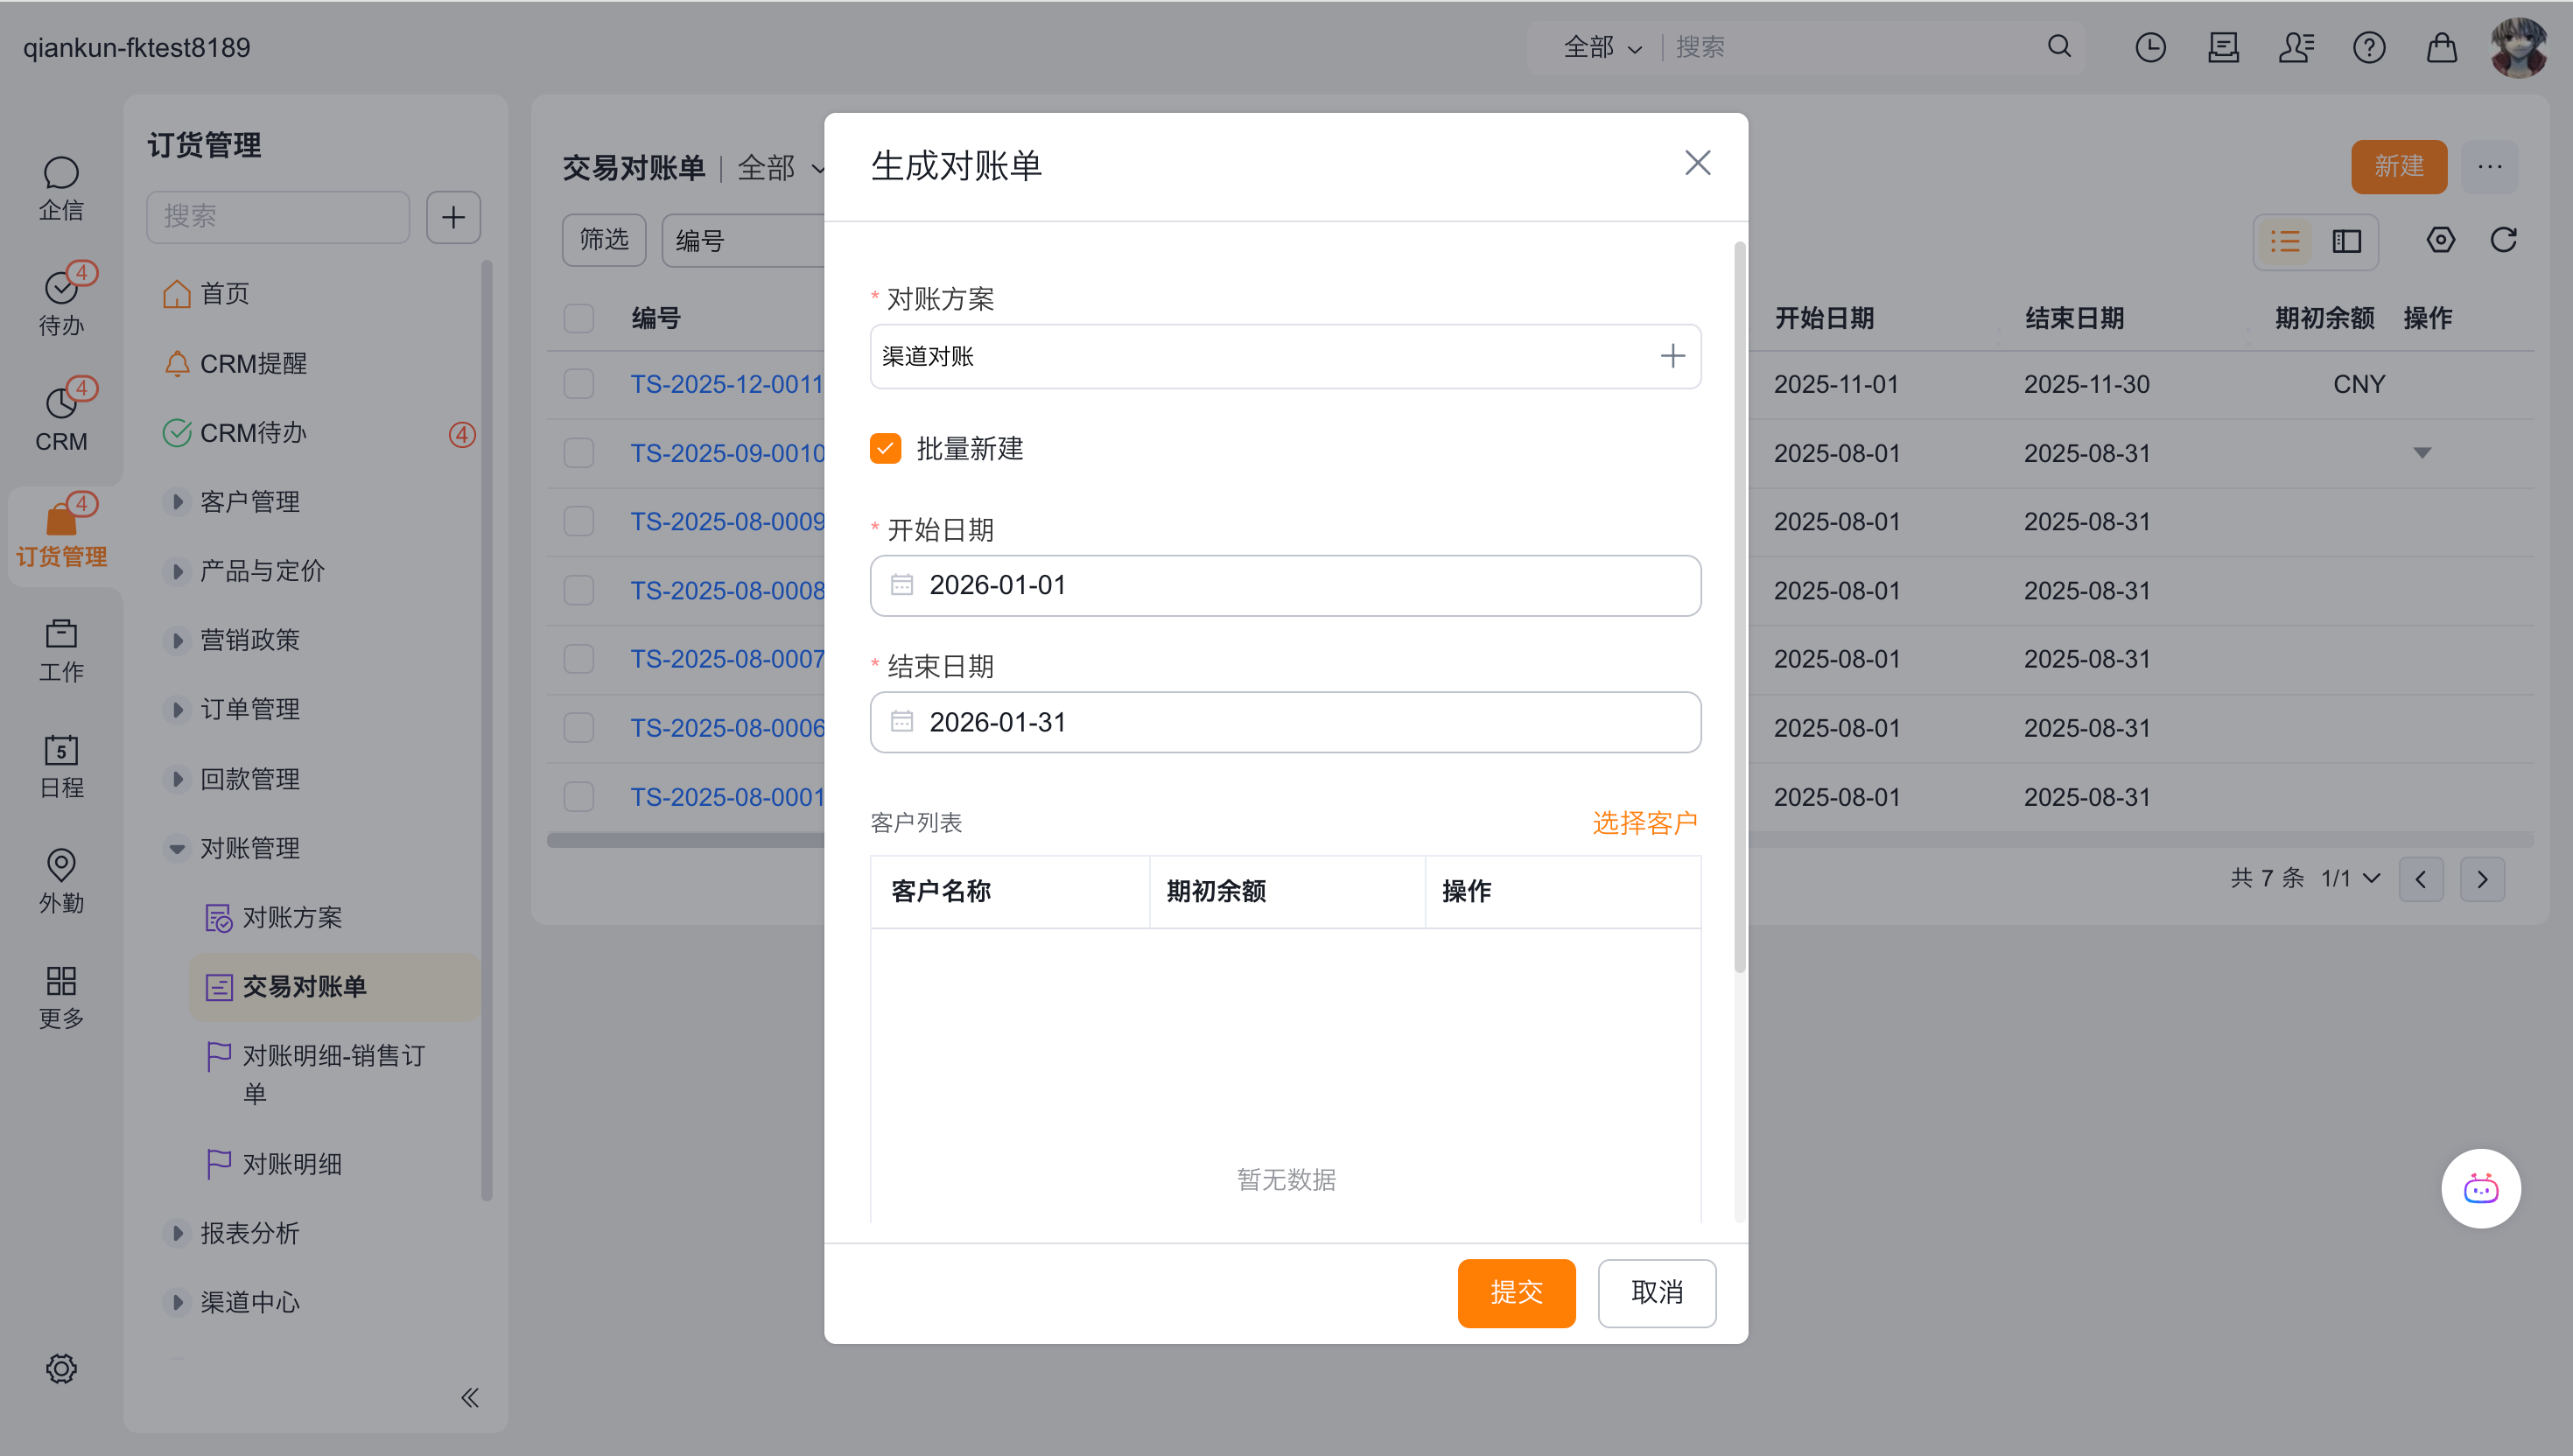The image size is (2573, 1456).
Task: Tick checkbox for row TS-2025-12-0011
Action: [x=578, y=384]
